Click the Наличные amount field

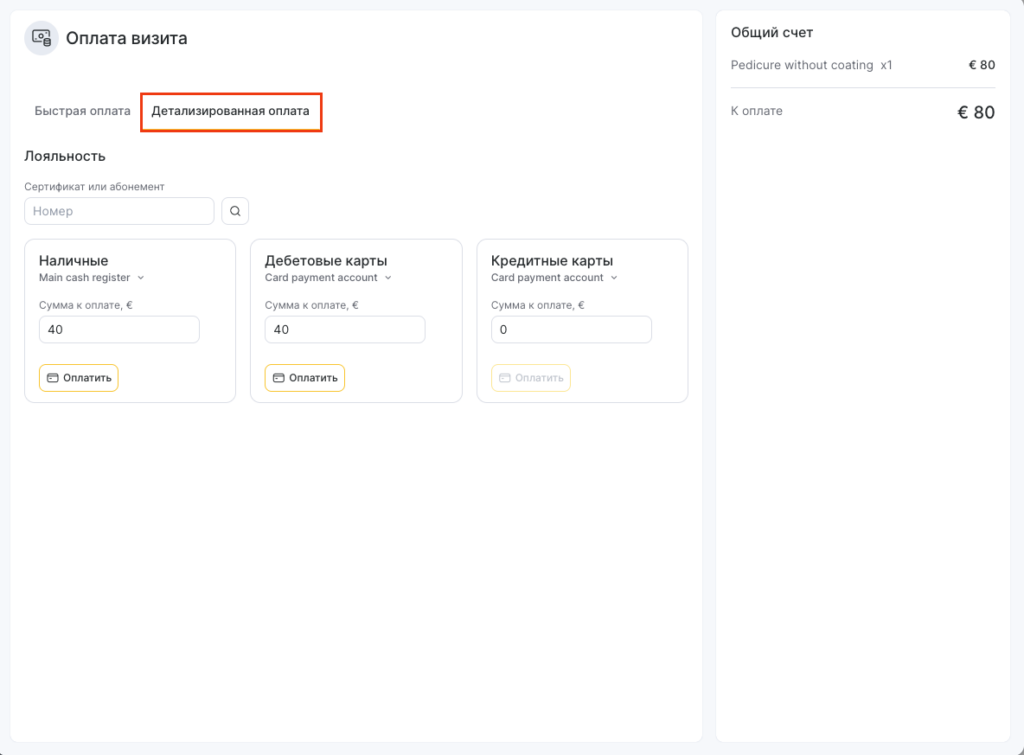(x=119, y=330)
